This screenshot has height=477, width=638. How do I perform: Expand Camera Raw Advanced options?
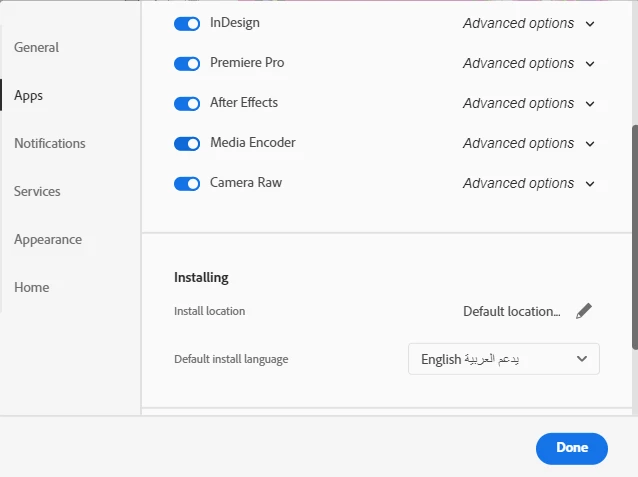529,184
